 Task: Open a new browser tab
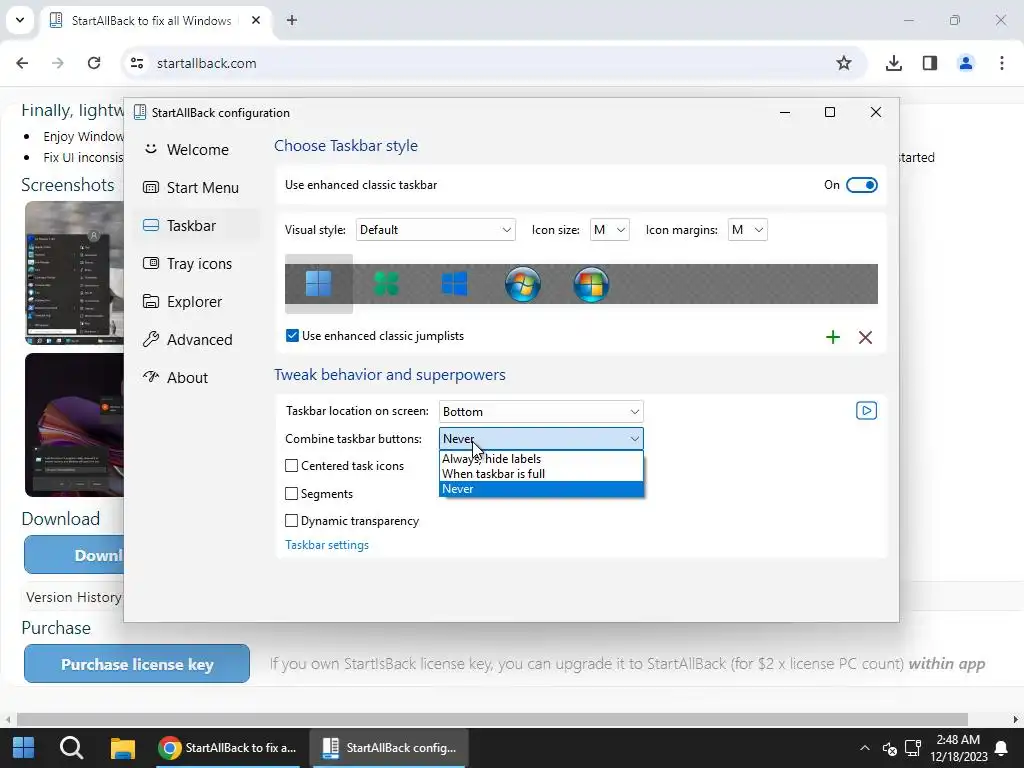pyautogui.click(x=292, y=20)
